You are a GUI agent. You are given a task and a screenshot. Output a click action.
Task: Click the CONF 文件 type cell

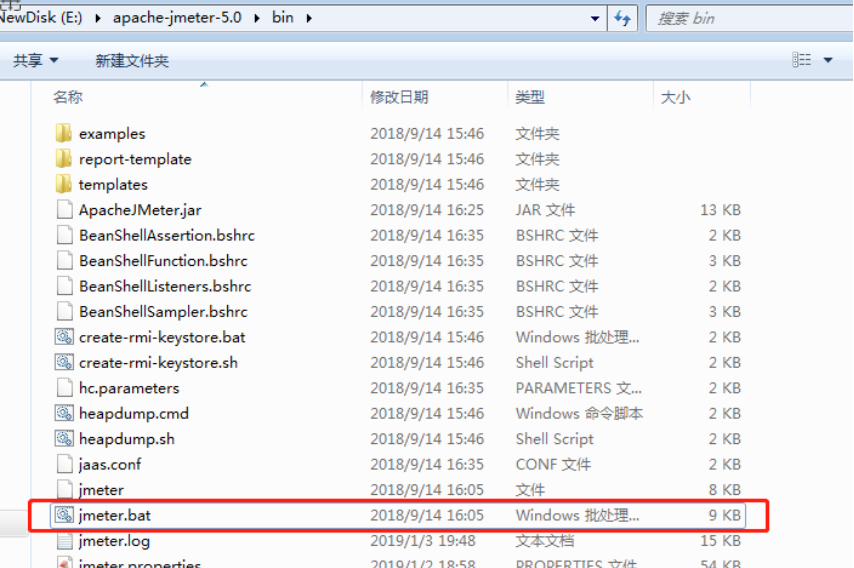click(553, 464)
